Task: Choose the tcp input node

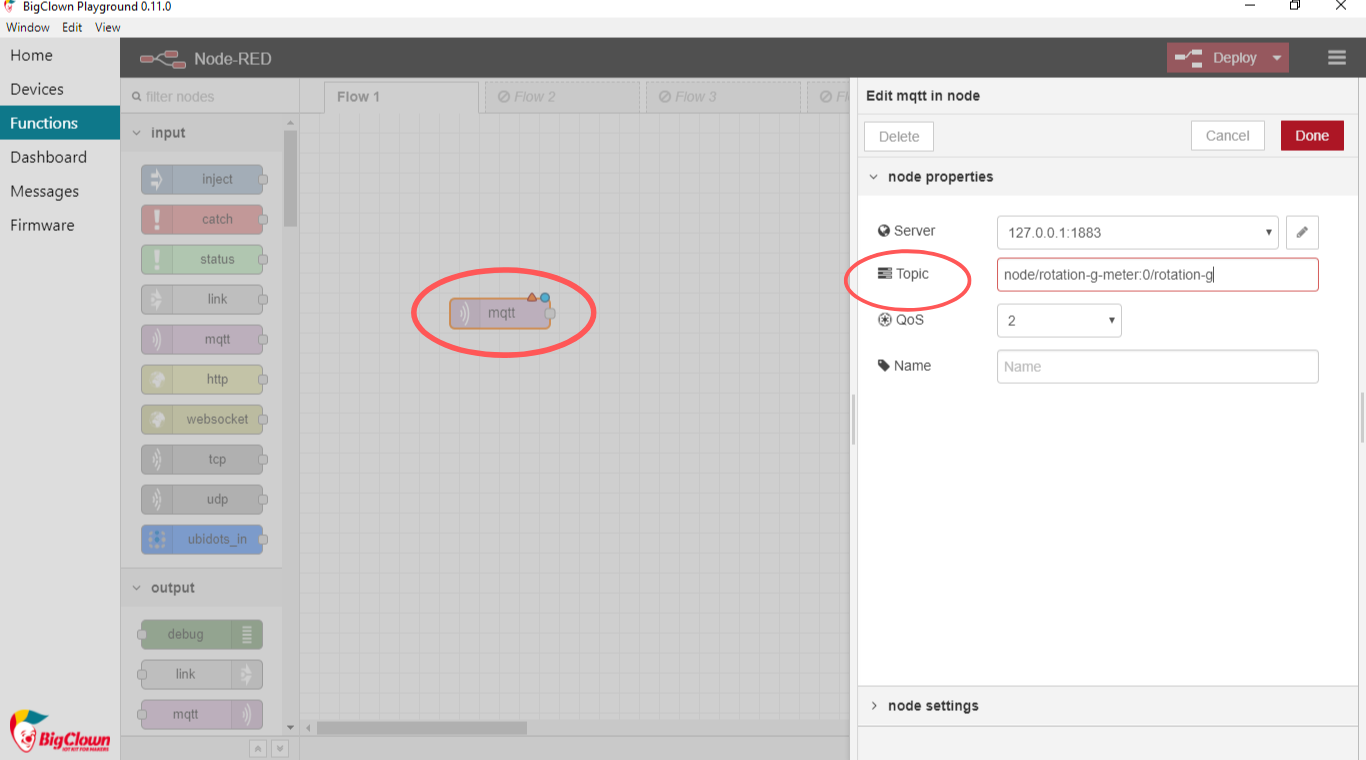Action: pyautogui.click(x=202, y=459)
